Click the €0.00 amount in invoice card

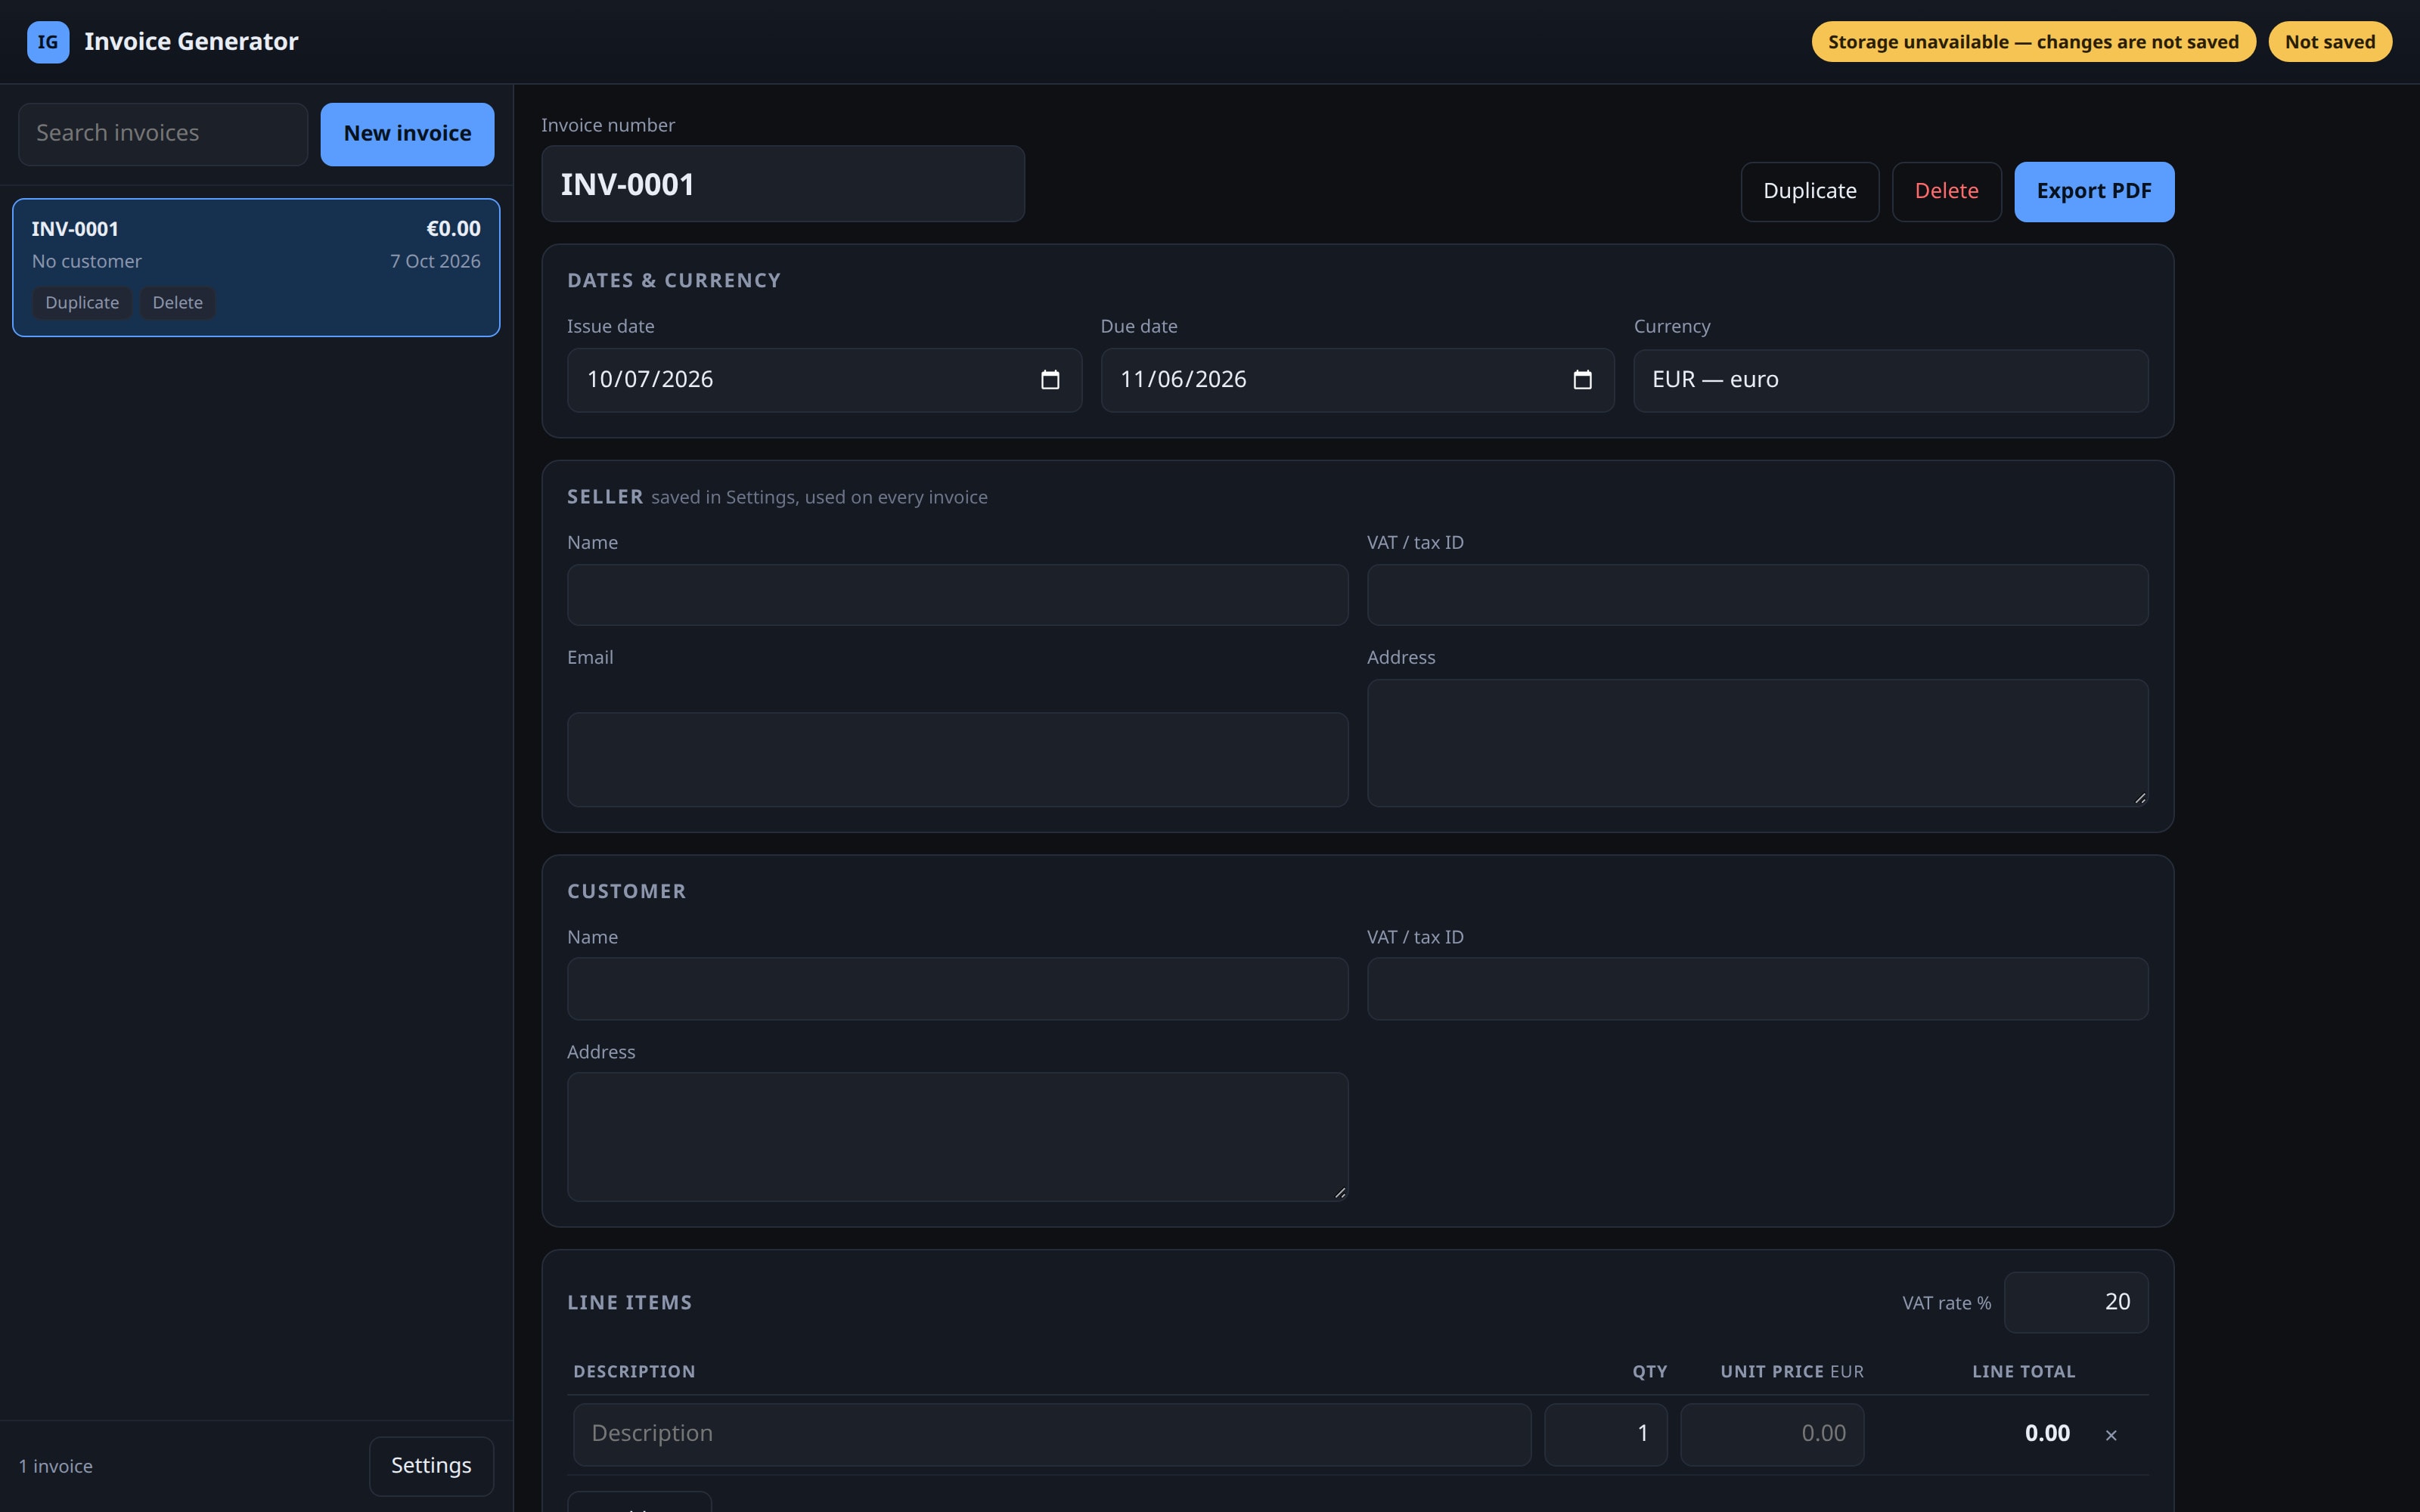[x=453, y=229]
